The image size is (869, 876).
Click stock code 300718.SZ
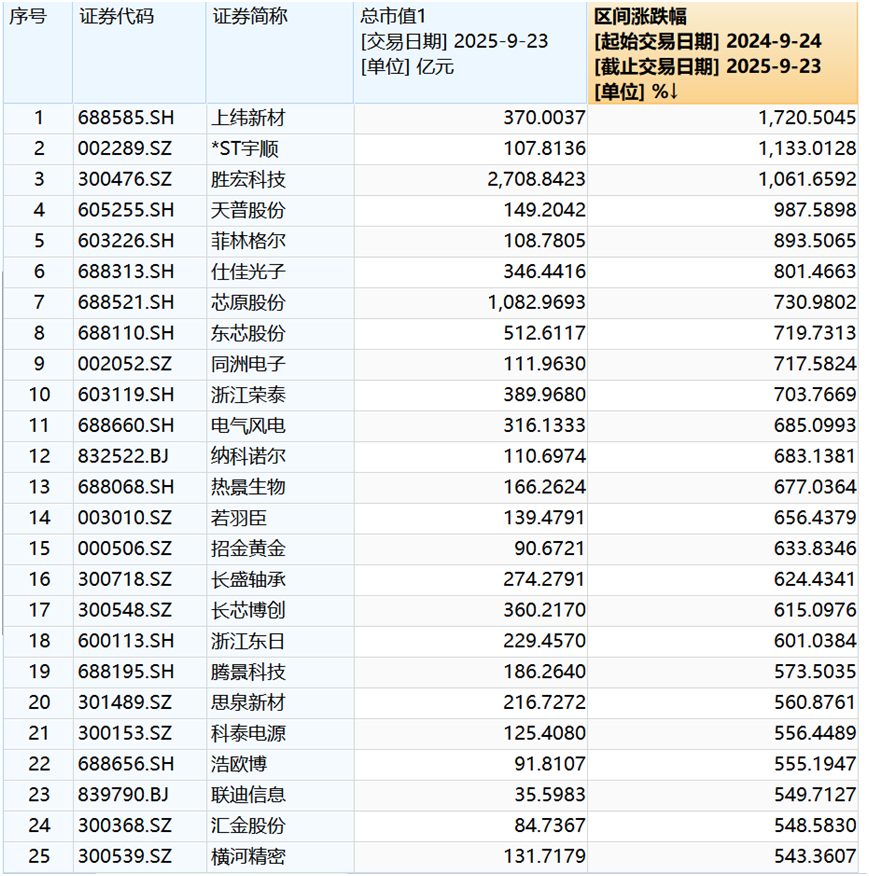click(125, 579)
